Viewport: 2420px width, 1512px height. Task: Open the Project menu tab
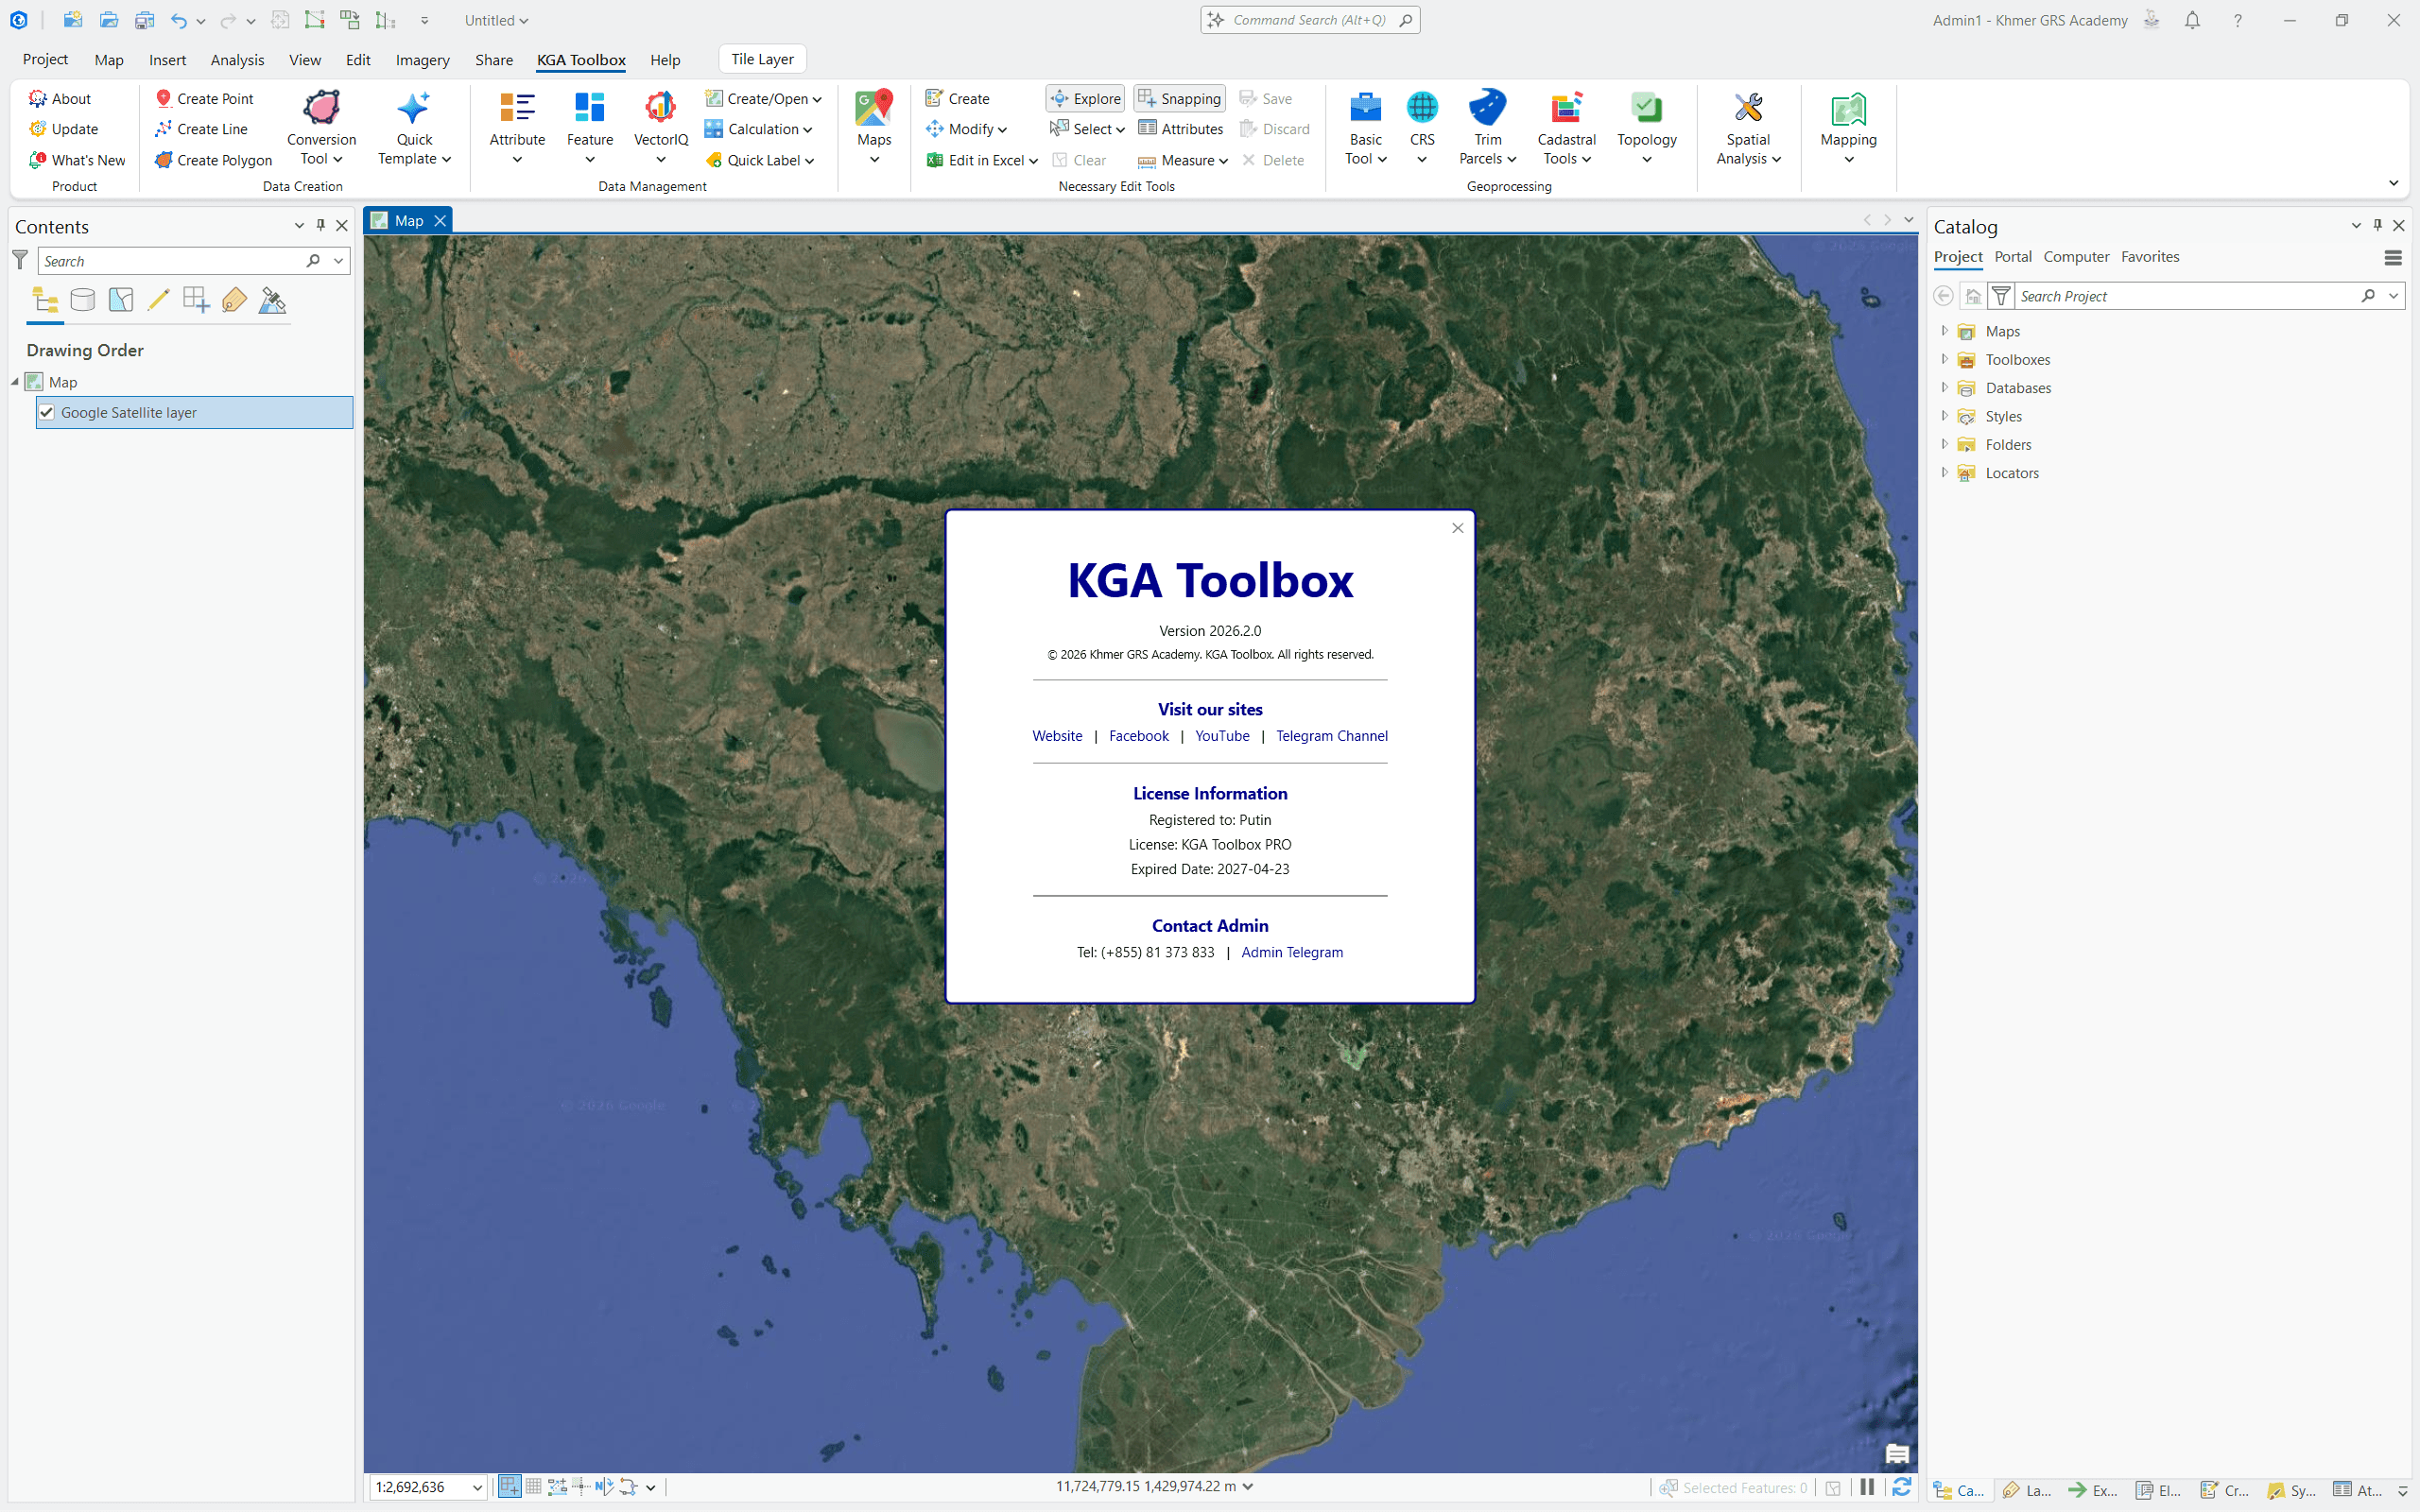(45, 59)
